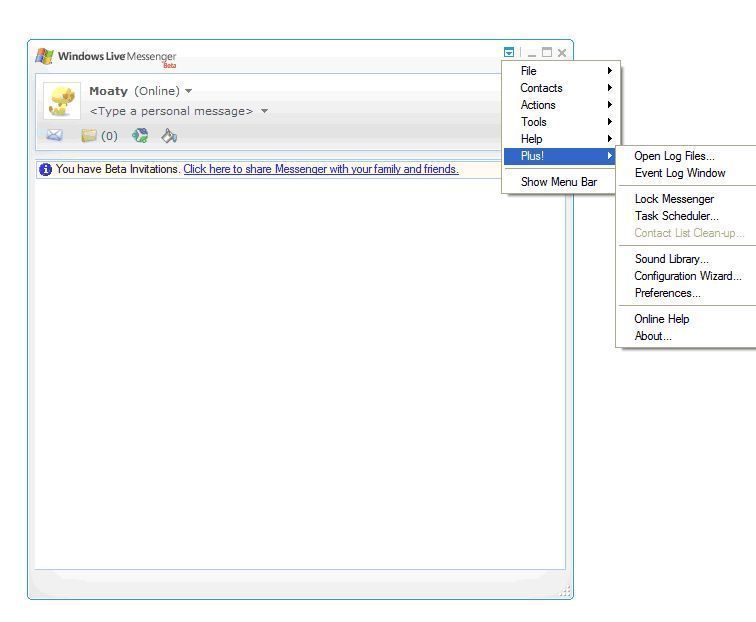Click the Type a personal message field
756x622 pixels.
[171, 111]
